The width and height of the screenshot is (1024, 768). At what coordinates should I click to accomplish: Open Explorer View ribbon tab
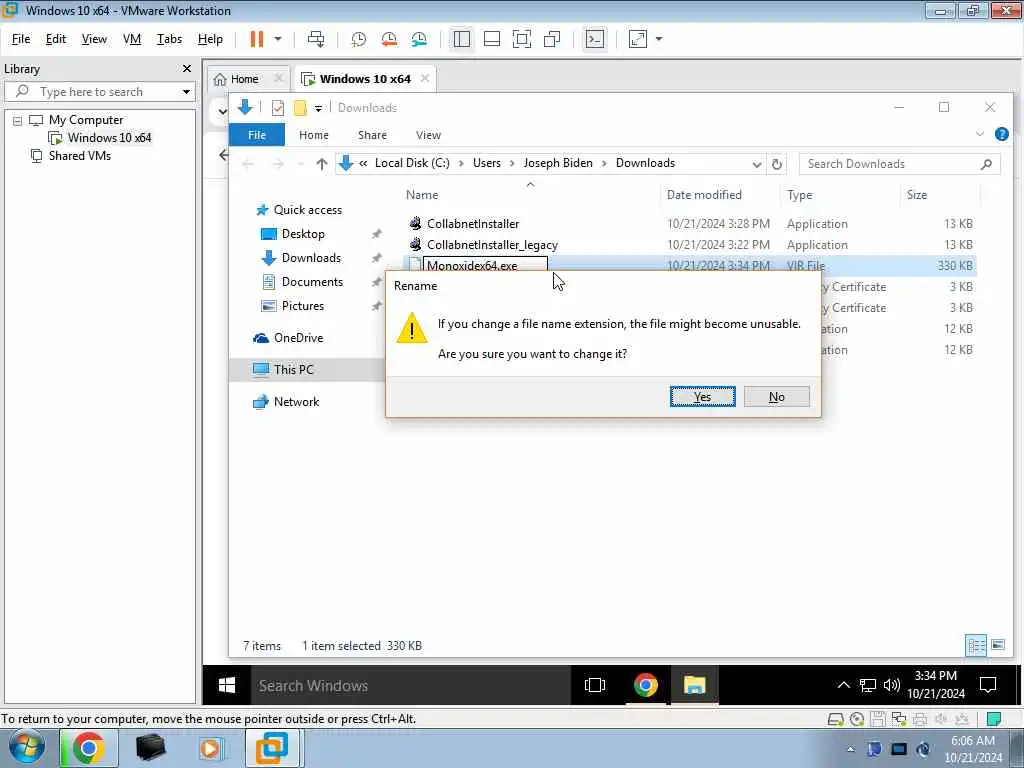[428, 135]
